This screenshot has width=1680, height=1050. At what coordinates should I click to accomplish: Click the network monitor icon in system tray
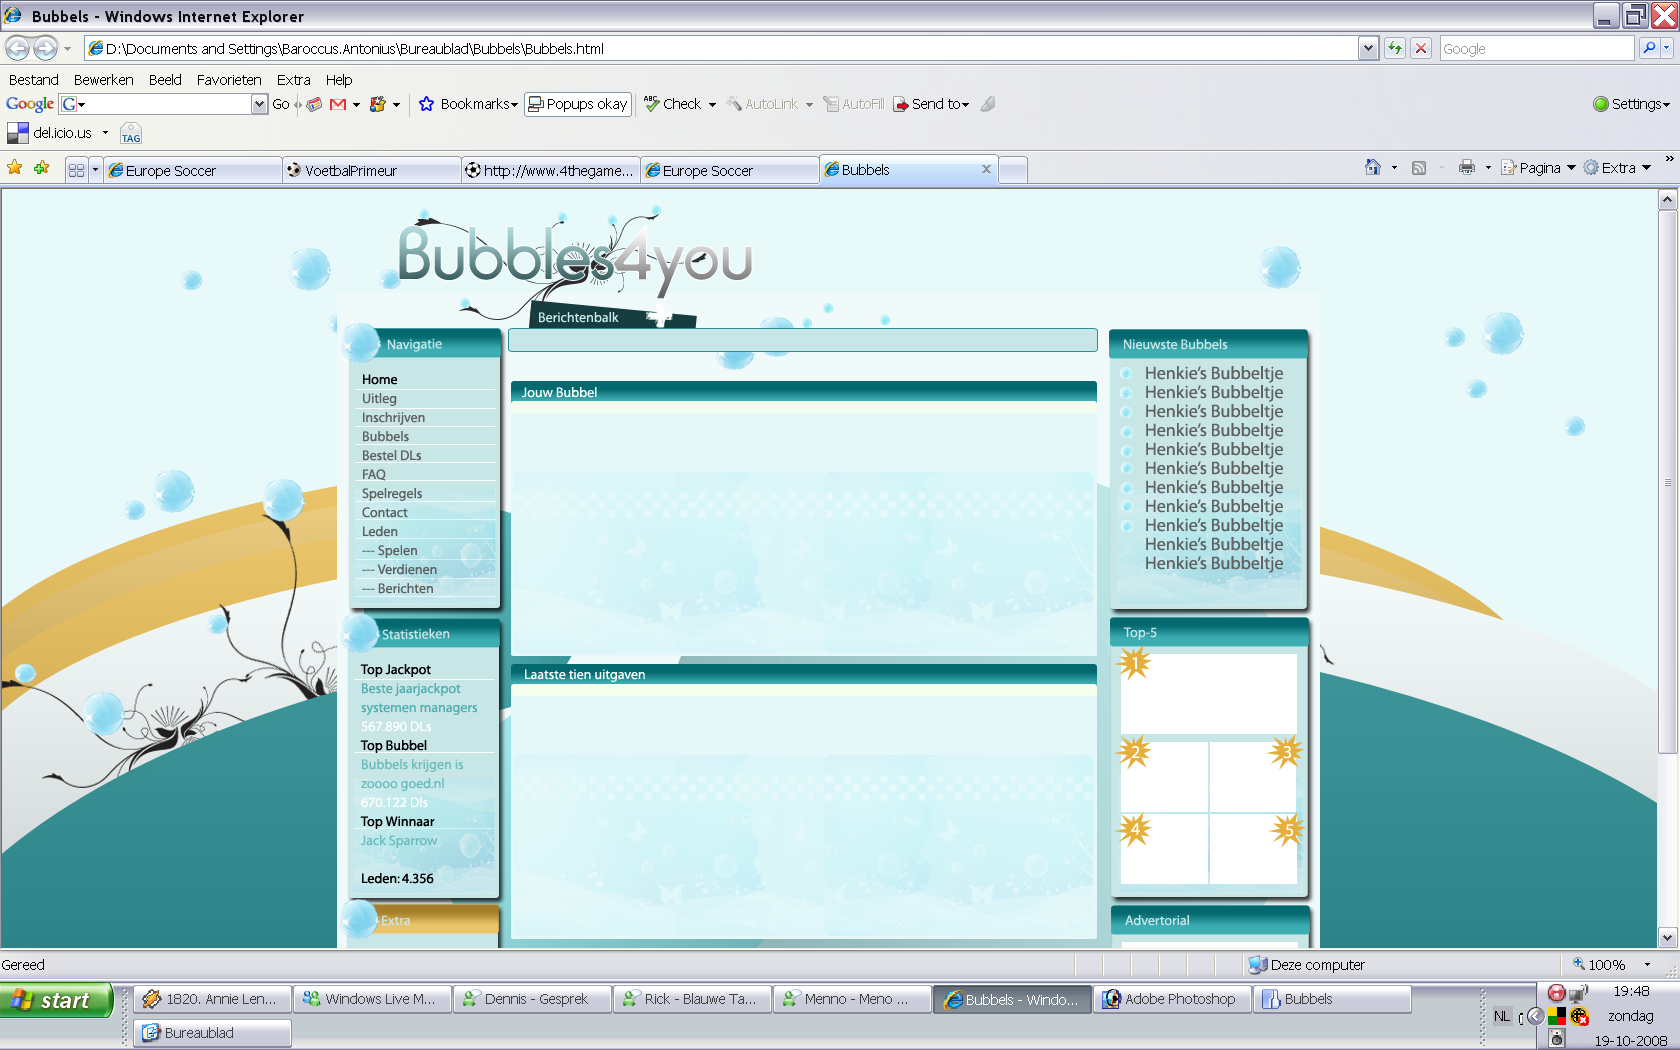pyautogui.click(x=1578, y=993)
